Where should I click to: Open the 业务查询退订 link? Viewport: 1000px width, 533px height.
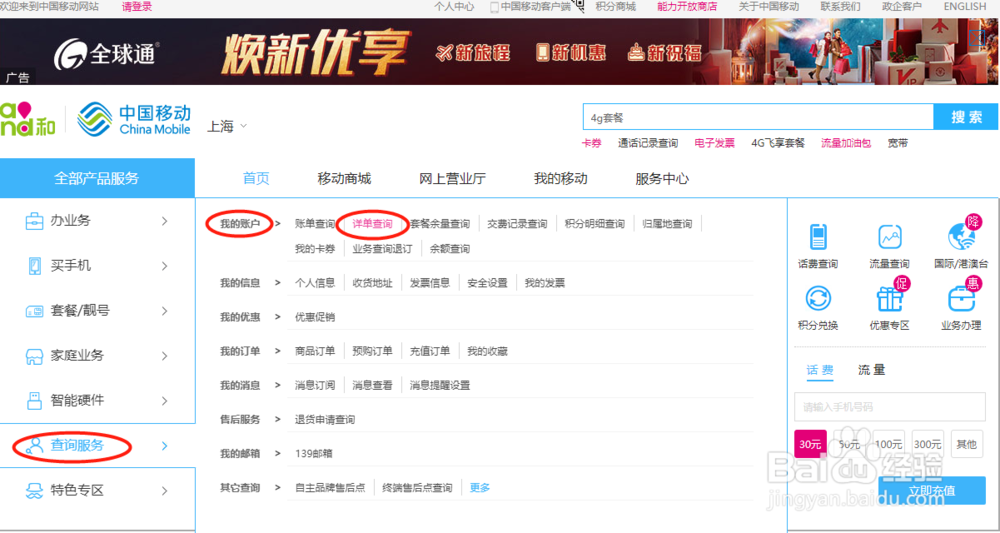coord(383,249)
